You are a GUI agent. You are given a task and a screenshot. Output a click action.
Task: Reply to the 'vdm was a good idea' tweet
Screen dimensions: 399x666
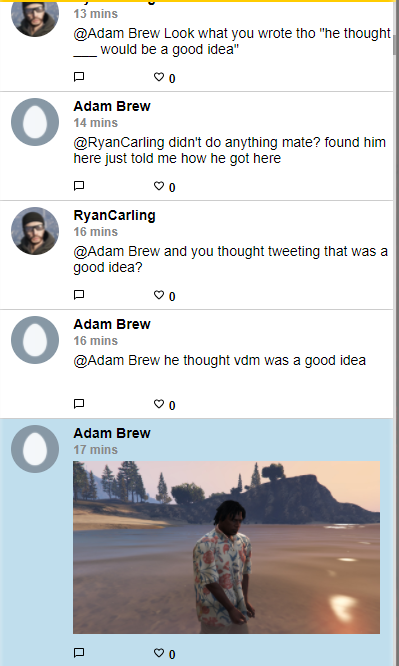coord(79,404)
